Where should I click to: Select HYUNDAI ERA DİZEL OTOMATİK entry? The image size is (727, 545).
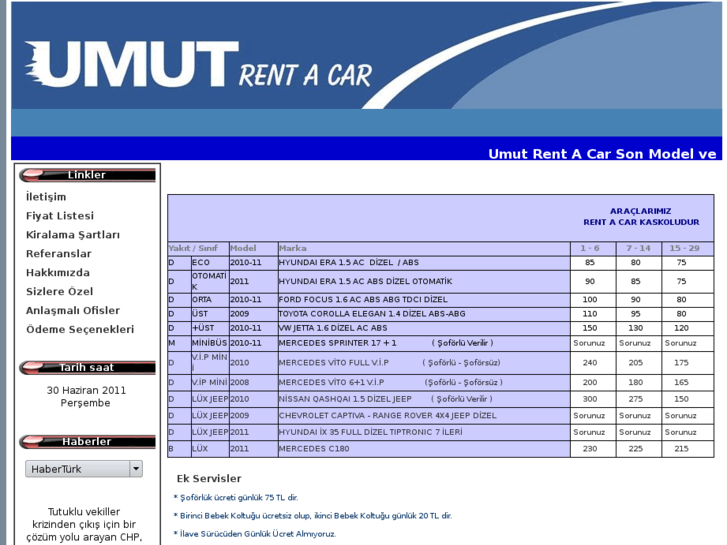tap(440, 282)
